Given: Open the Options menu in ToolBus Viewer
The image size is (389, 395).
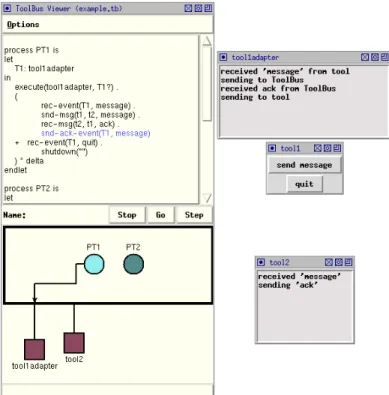Looking at the screenshot, I should pos(23,25).
